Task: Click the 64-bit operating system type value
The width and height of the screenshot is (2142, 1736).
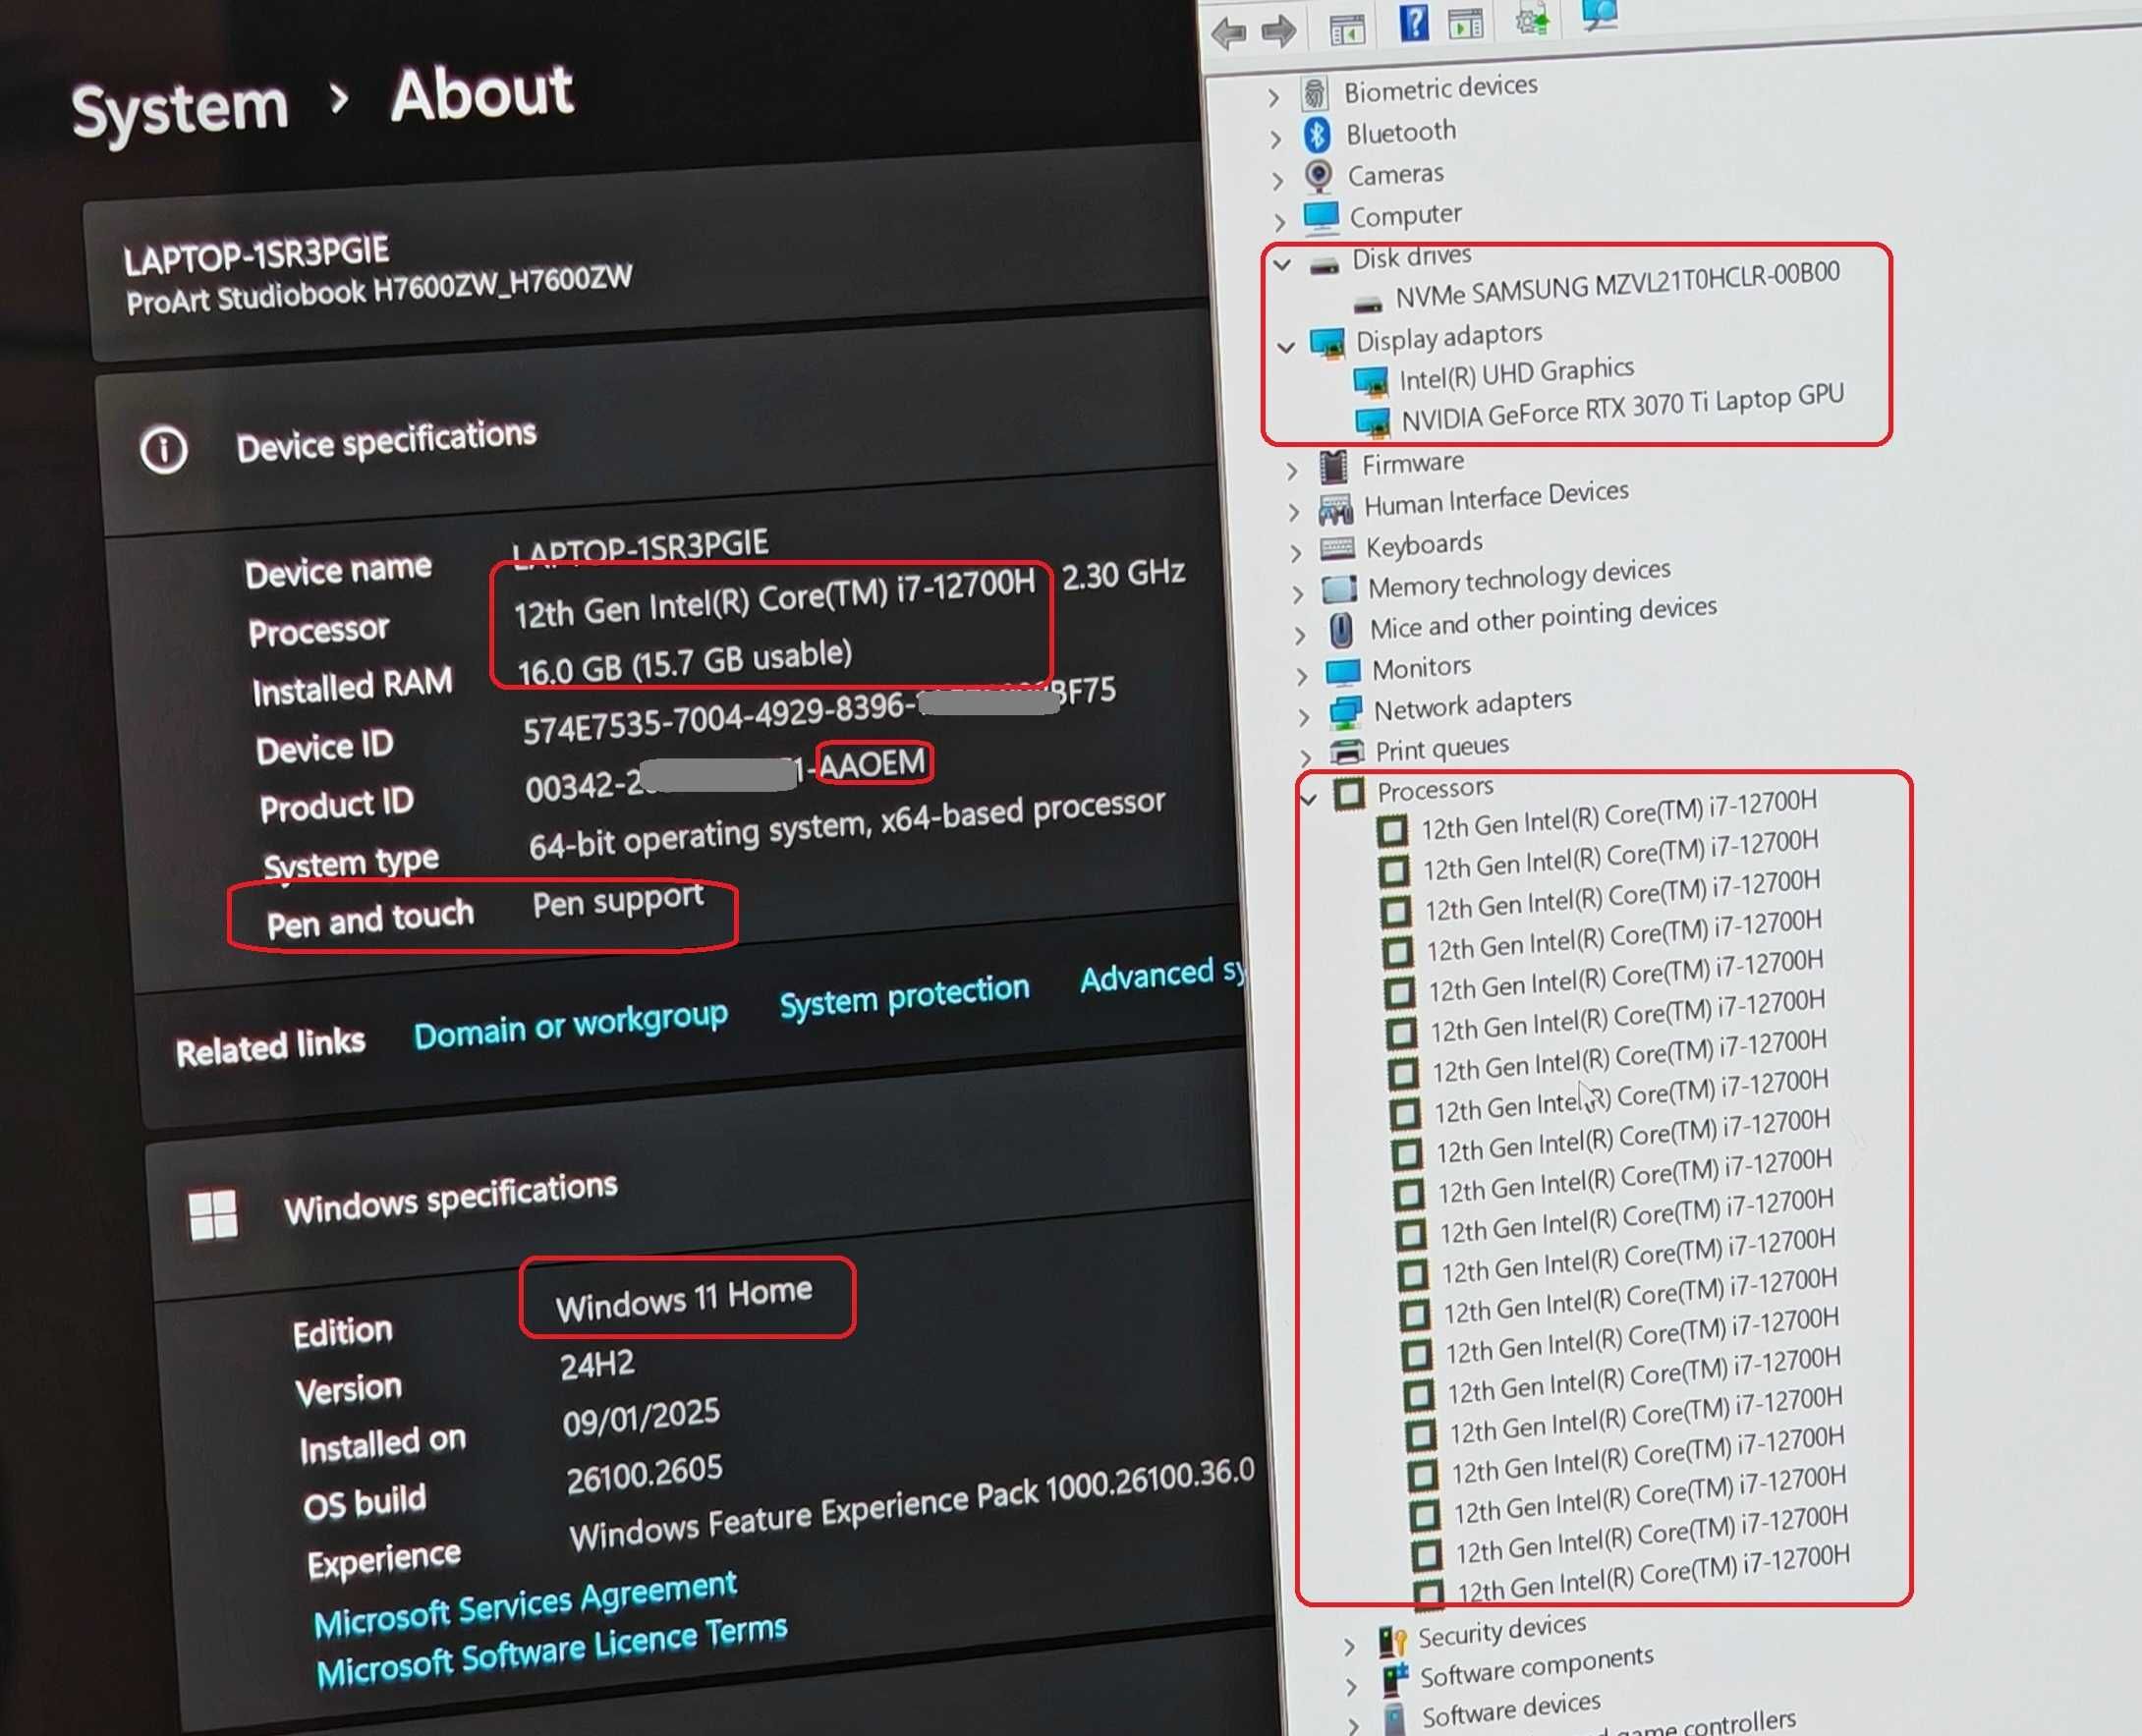Action: point(847,824)
